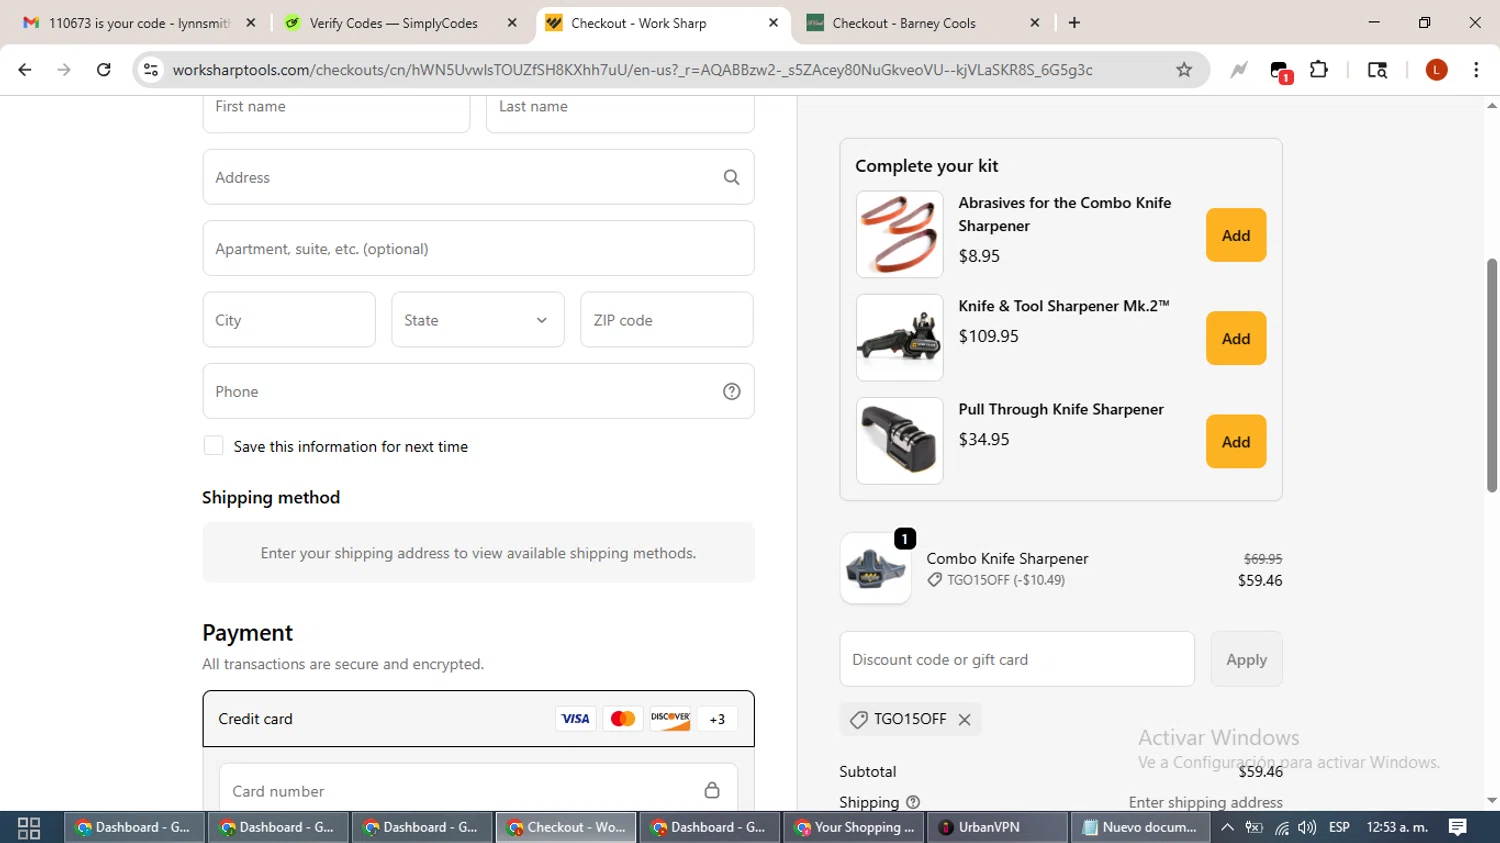Close the Gmail code tab

click(x=251, y=22)
